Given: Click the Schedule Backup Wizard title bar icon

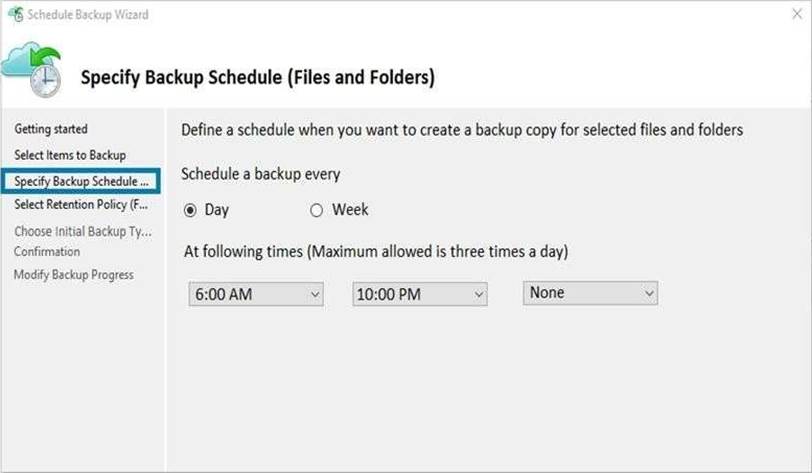Looking at the screenshot, I should 15,14.
